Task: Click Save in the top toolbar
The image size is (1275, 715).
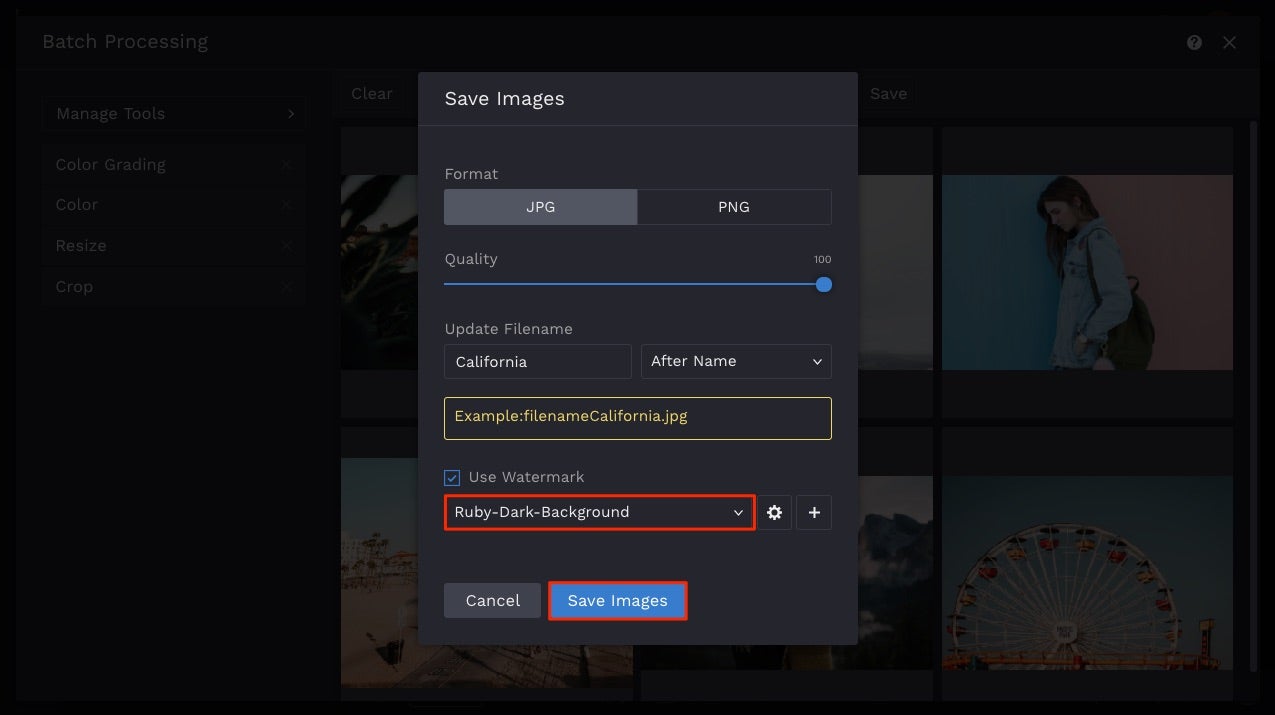Action: point(888,94)
